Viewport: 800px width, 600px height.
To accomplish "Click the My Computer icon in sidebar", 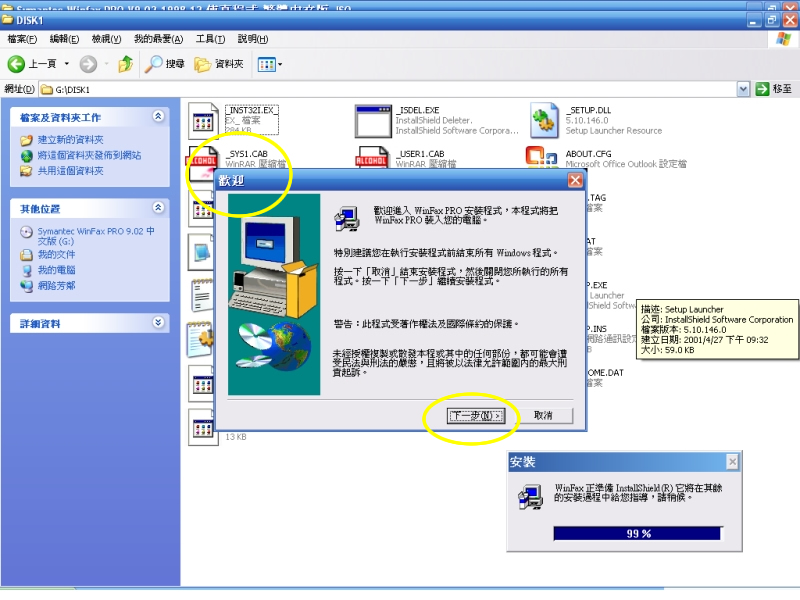I will pyautogui.click(x=27, y=270).
